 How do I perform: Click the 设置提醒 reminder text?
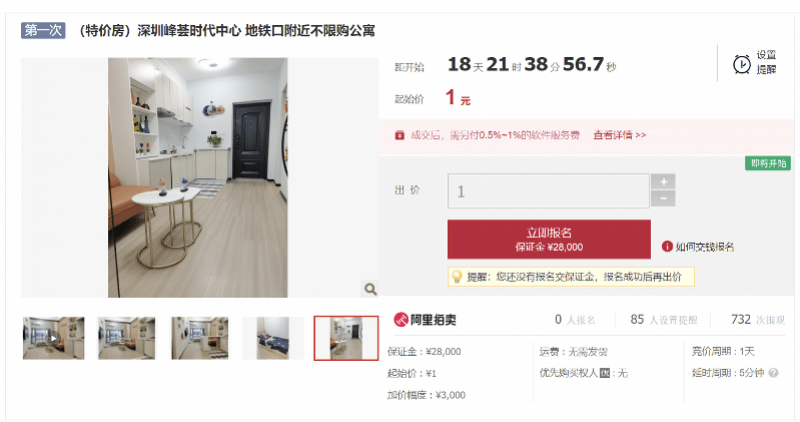[x=766, y=62]
